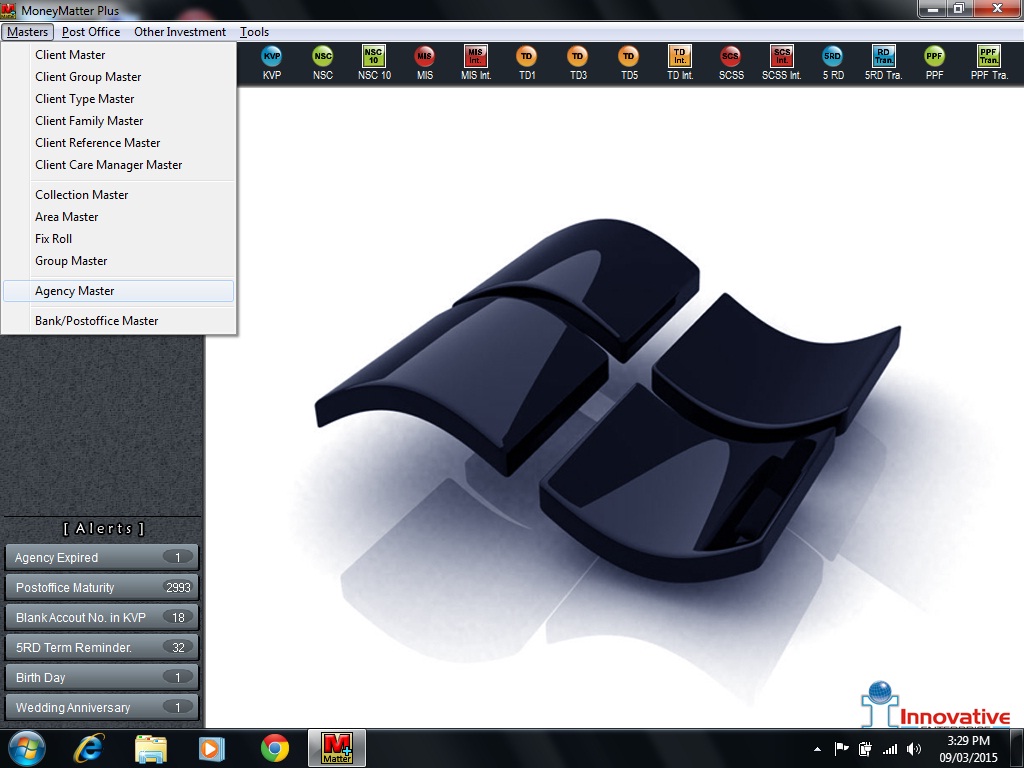Click the TD Int. toolbar icon
This screenshot has height=768, width=1024.
pos(680,62)
